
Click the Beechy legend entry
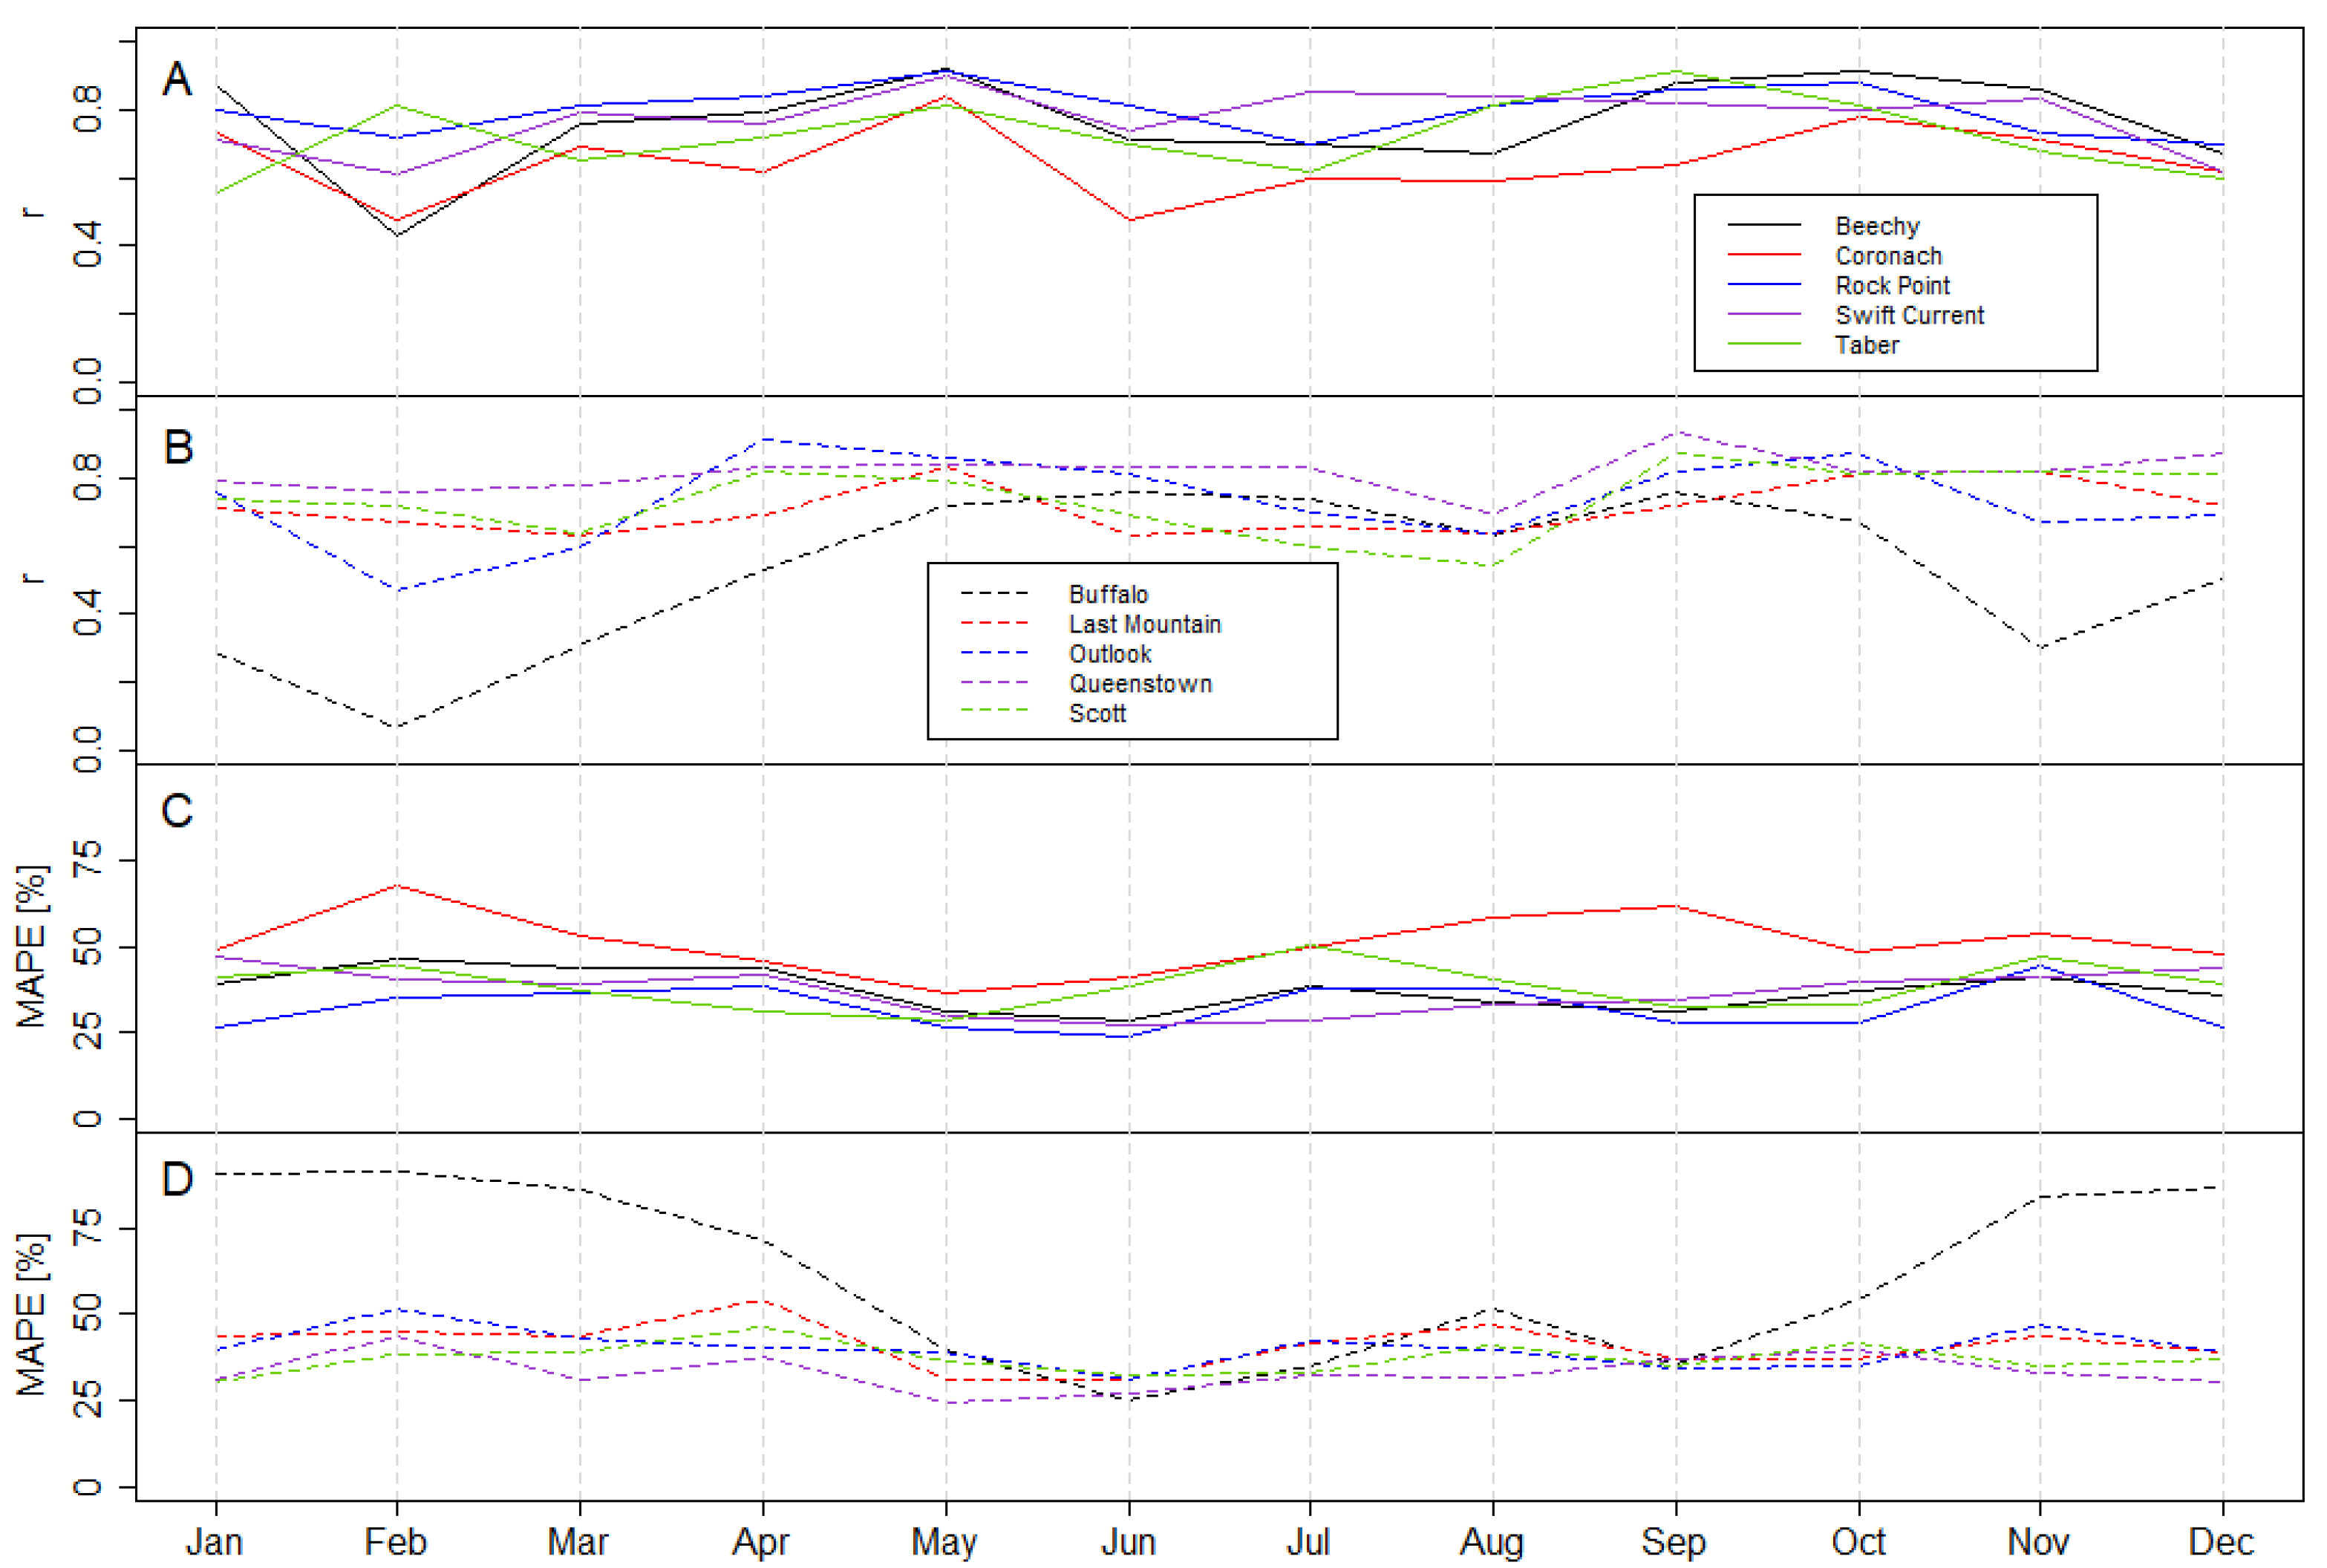(1876, 226)
